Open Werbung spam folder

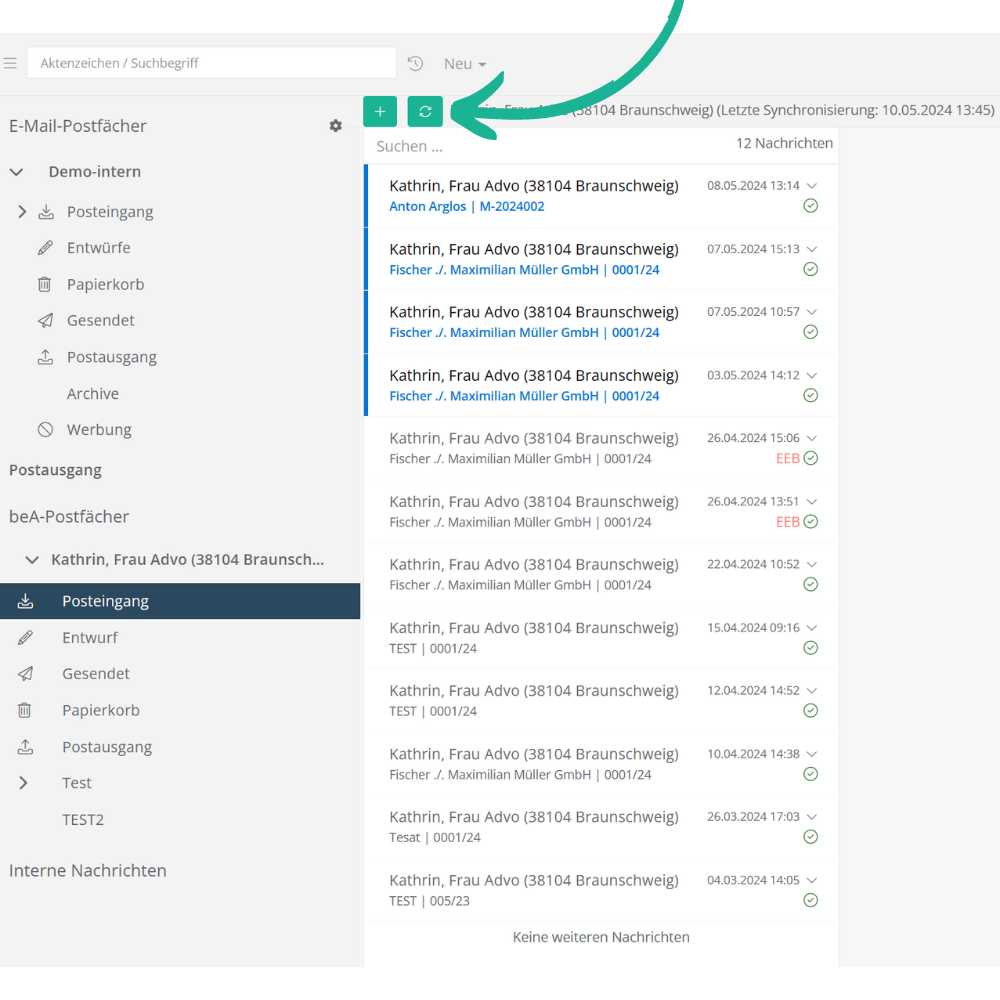[x=99, y=430]
